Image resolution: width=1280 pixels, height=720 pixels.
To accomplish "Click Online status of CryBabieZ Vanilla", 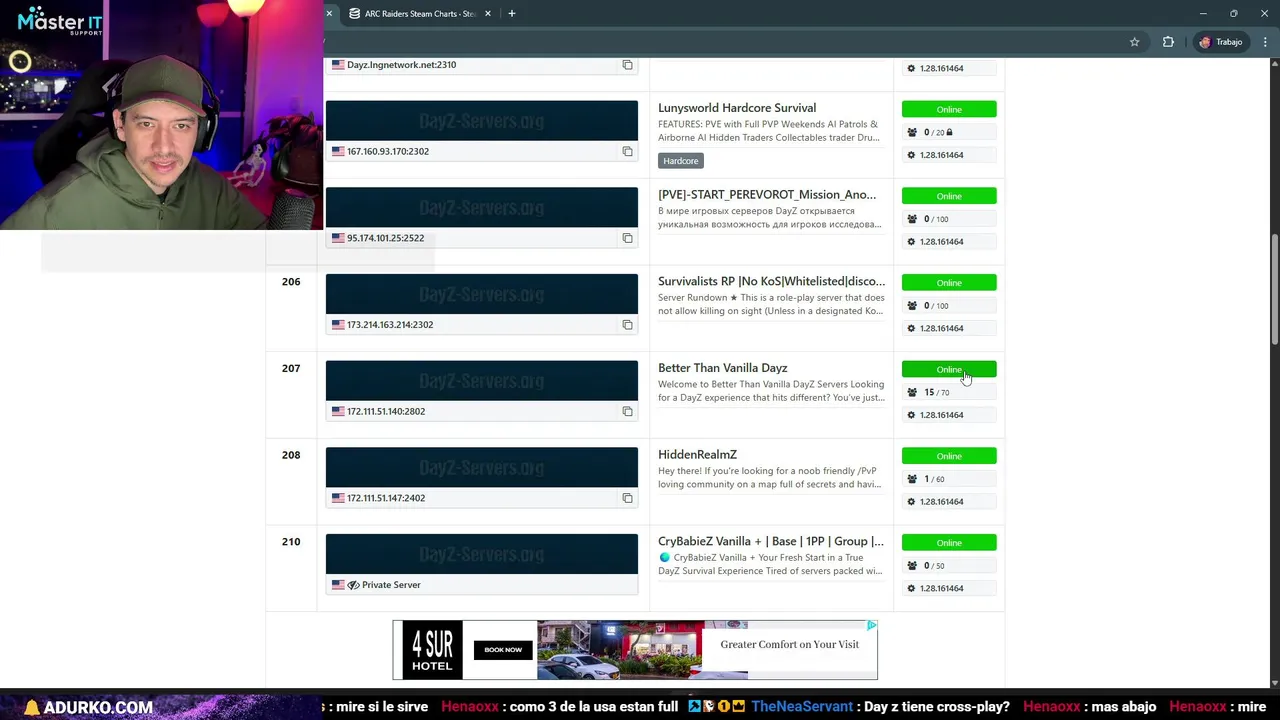I will [949, 543].
